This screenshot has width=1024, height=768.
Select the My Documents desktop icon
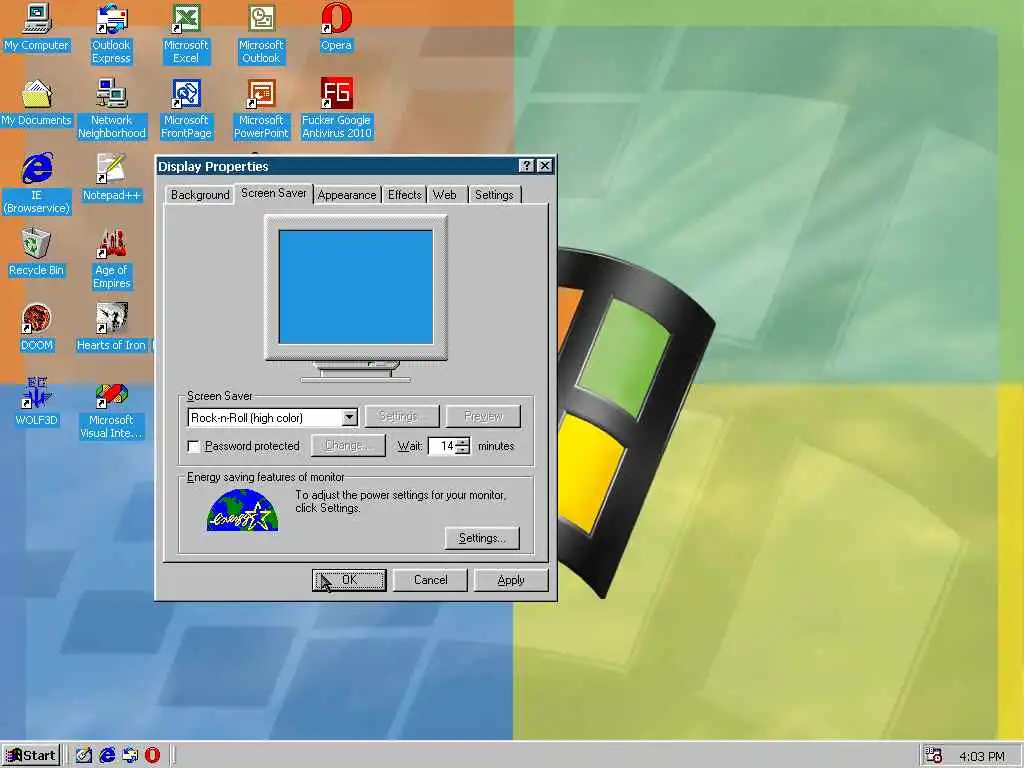[x=36, y=103]
